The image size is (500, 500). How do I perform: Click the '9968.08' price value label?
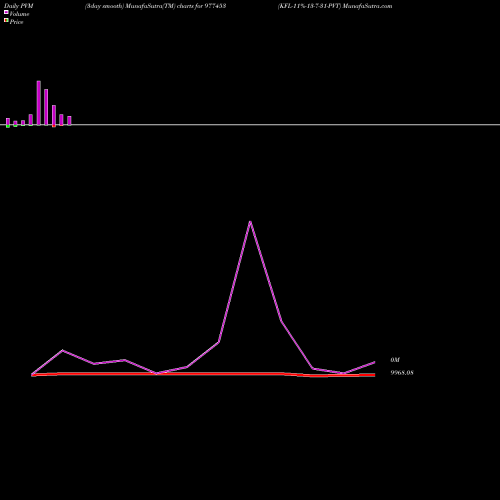coord(402,373)
